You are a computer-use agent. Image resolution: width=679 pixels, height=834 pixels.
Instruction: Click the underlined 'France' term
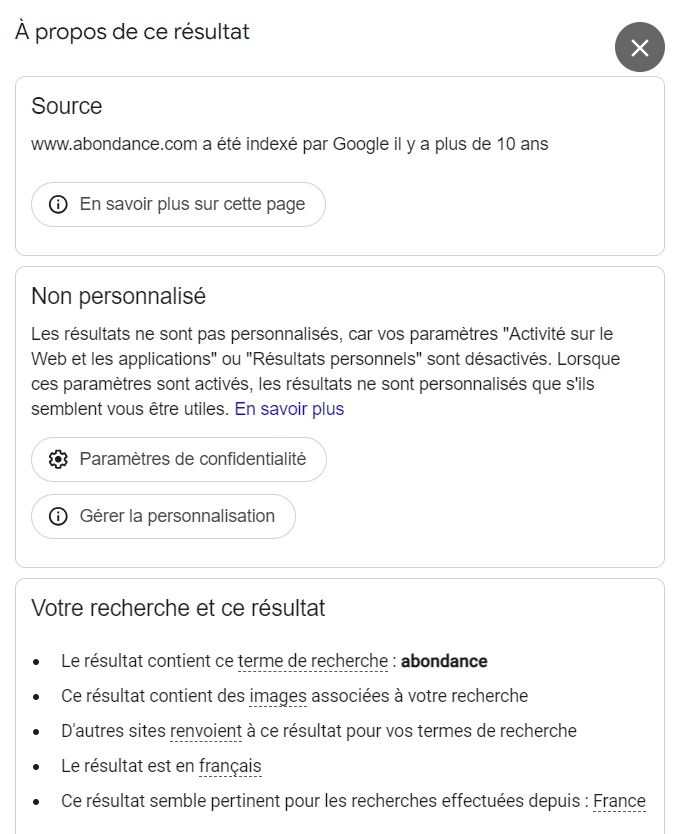pyautogui.click(x=619, y=801)
